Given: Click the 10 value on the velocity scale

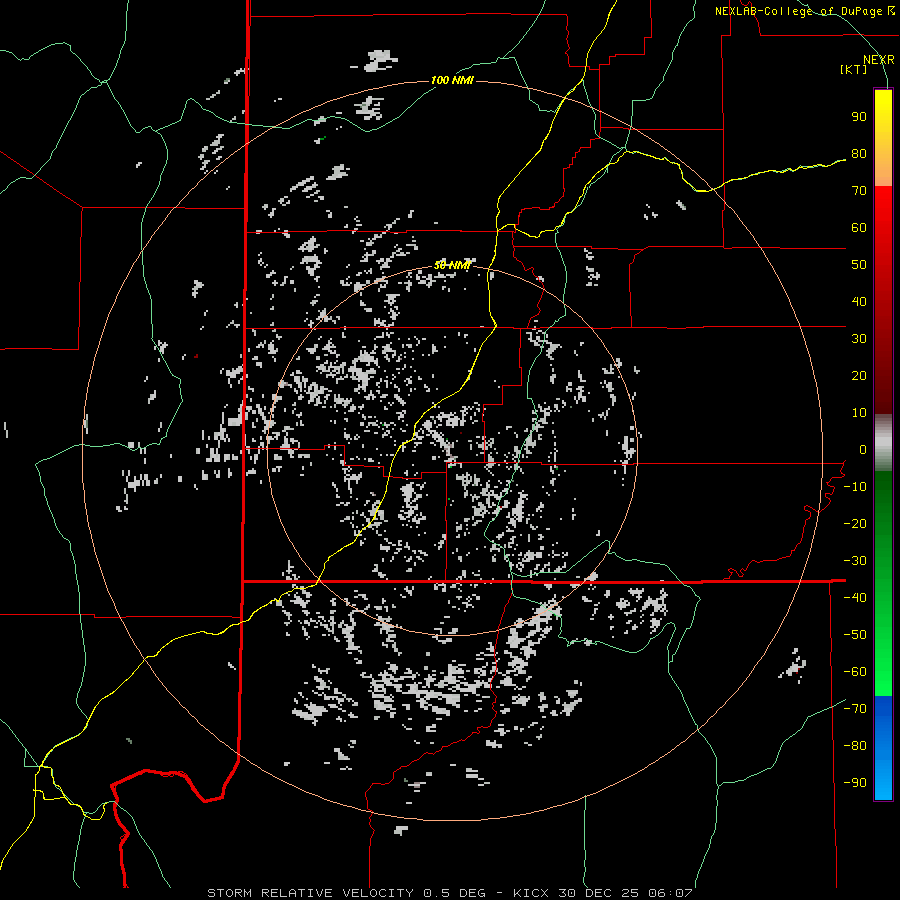Looking at the screenshot, I should tap(859, 413).
